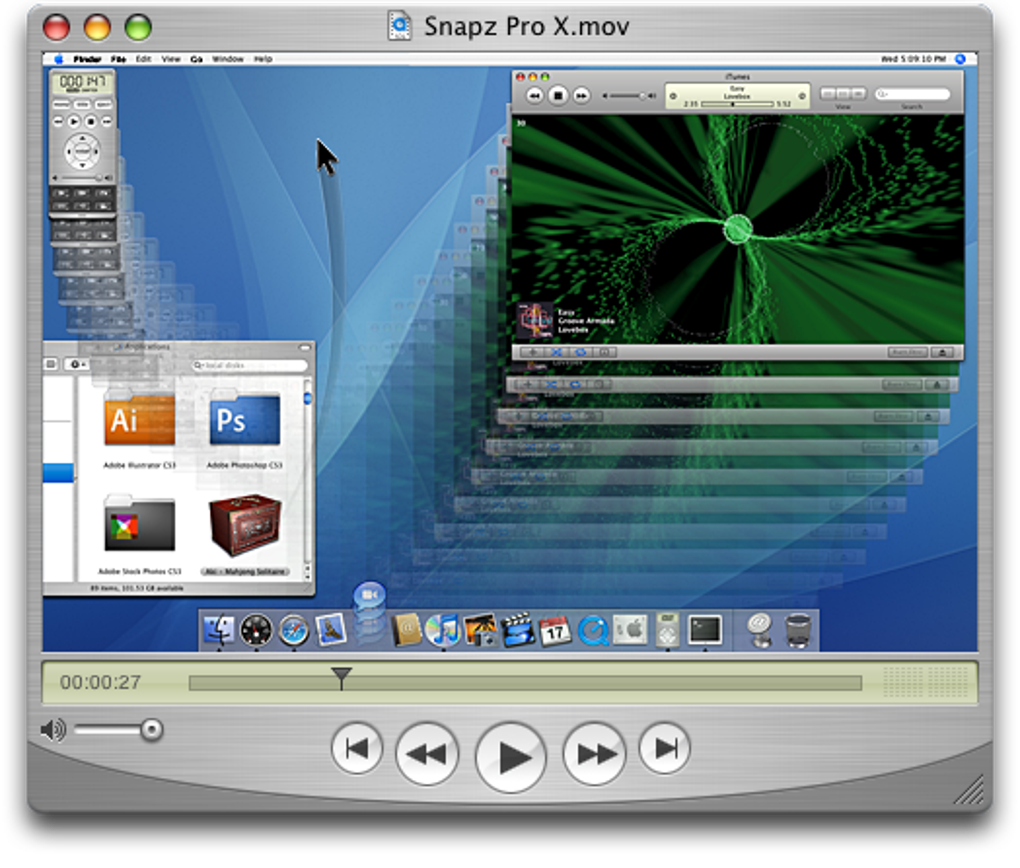
Task: Open the File menu
Action: pyautogui.click(x=118, y=59)
